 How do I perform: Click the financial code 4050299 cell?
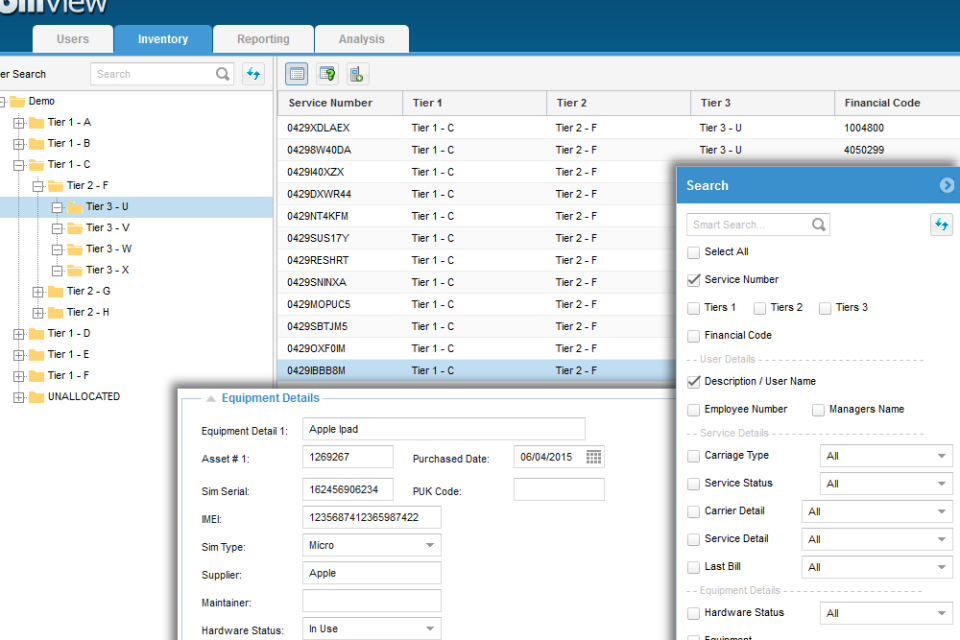pyautogui.click(x=864, y=150)
